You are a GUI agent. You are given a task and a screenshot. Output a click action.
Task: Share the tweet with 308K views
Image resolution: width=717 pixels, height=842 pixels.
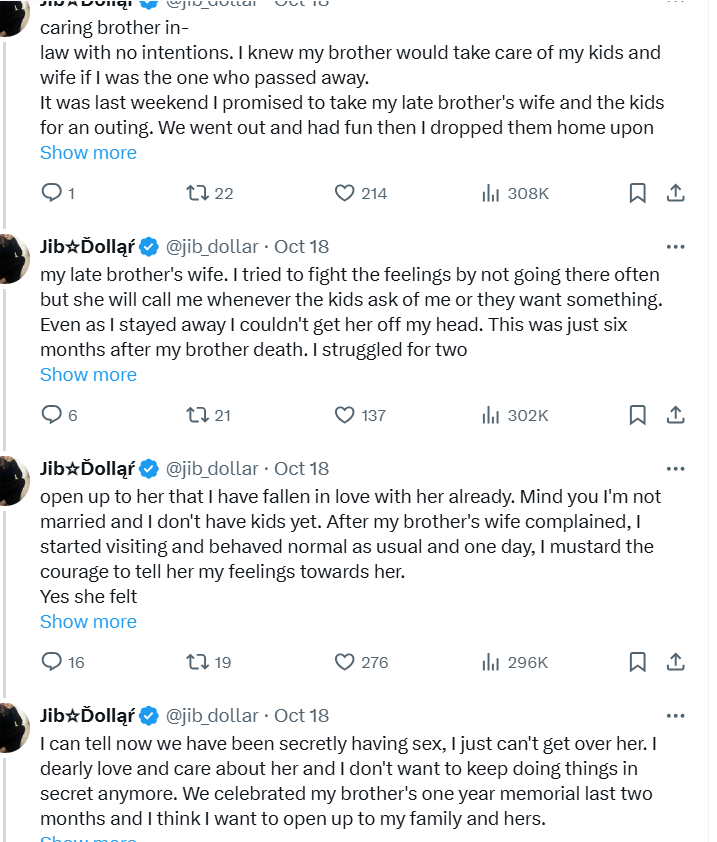[675, 193]
